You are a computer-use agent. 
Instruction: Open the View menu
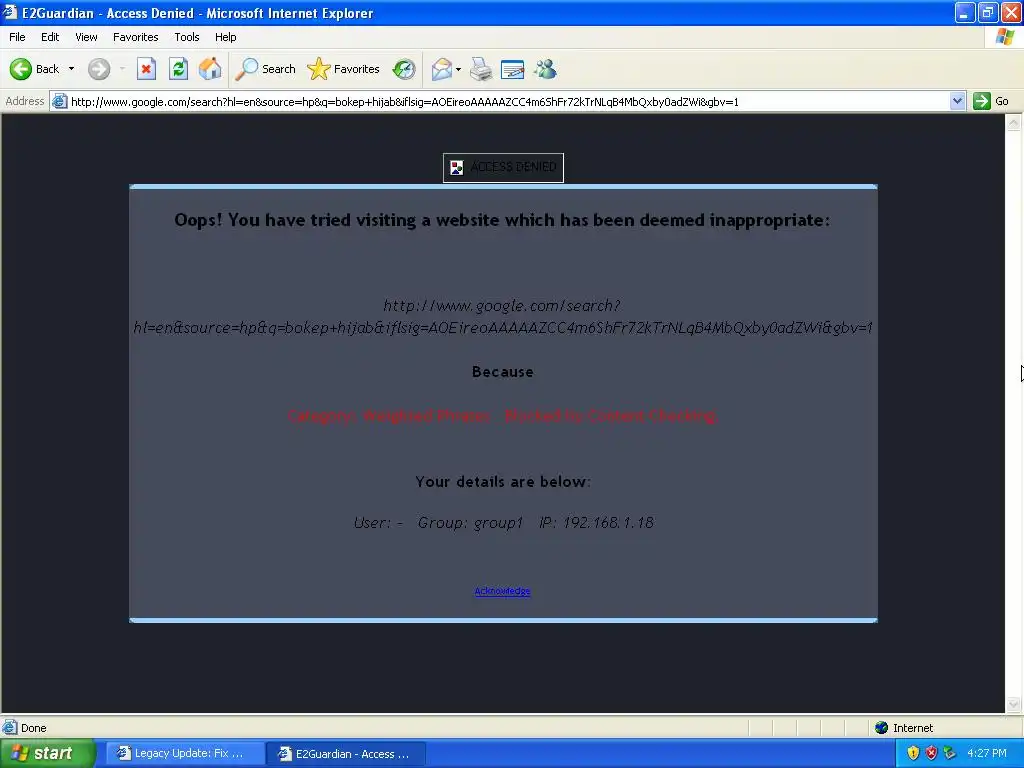86,37
